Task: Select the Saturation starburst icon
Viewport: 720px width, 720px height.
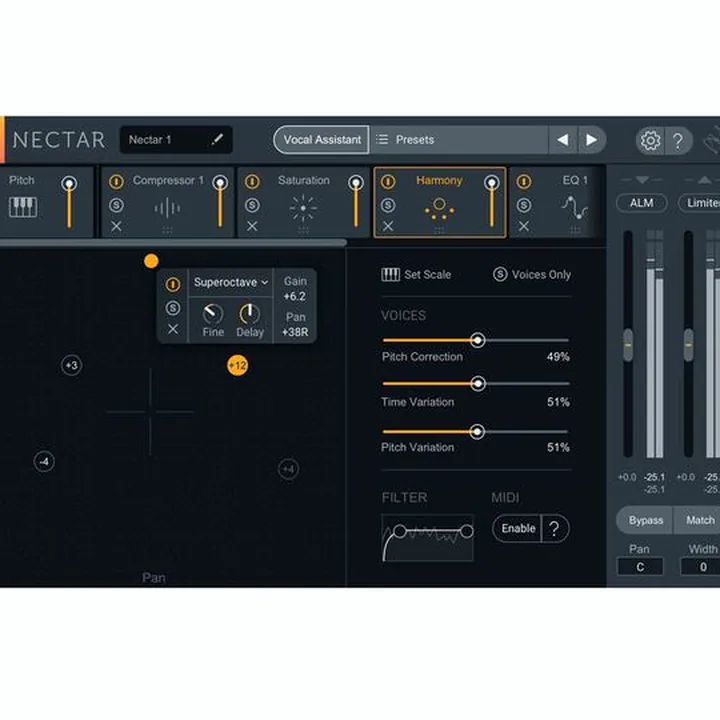Action: [303, 208]
